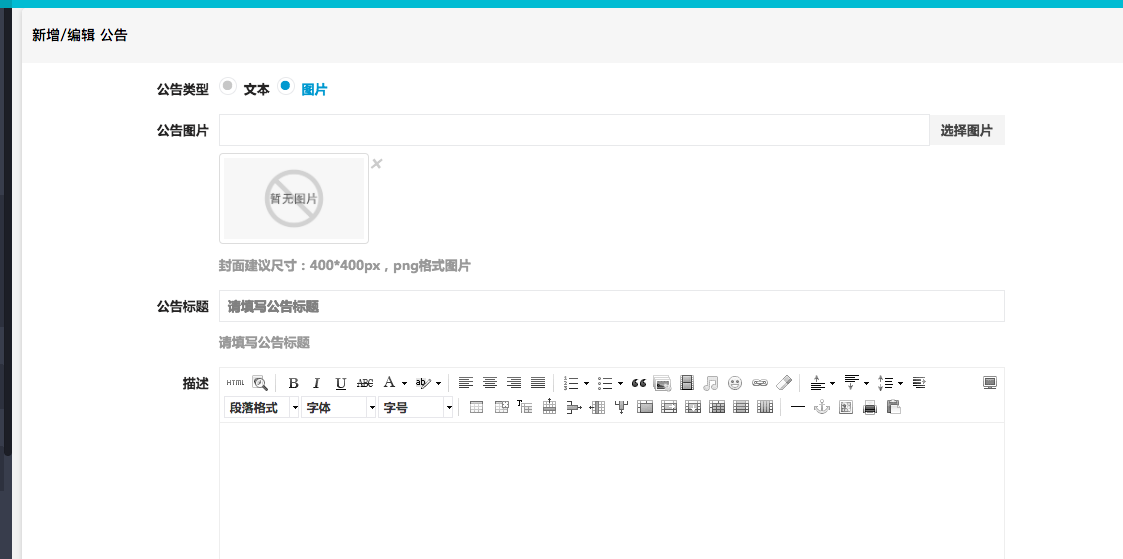
Task: Insert a bulleted list
Action: click(x=605, y=383)
